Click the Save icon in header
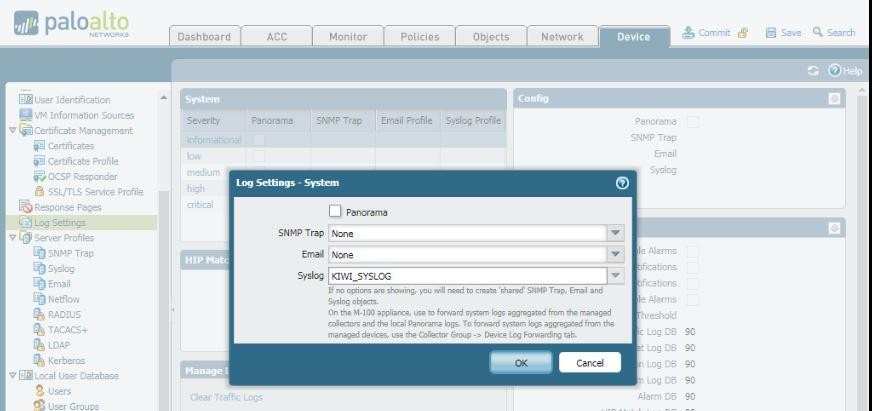The width and height of the screenshot is (872, 411). (x=773, y=32)
